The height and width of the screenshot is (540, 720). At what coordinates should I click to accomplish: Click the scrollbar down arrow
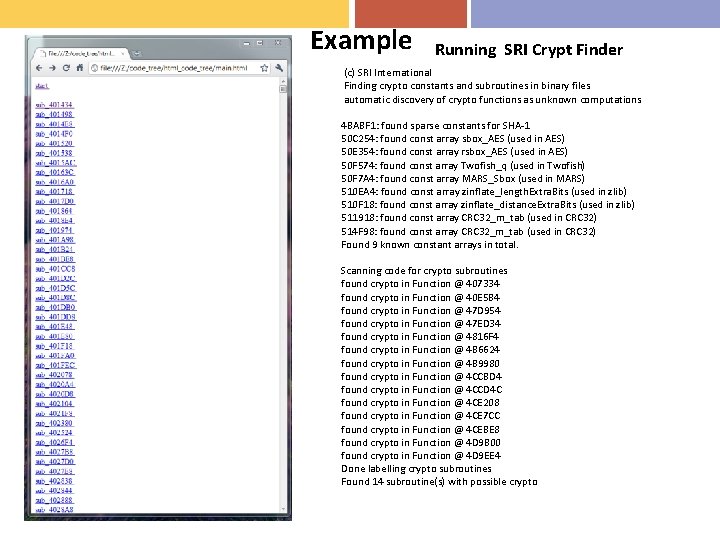pyautogui.click(x=283, y=509)
